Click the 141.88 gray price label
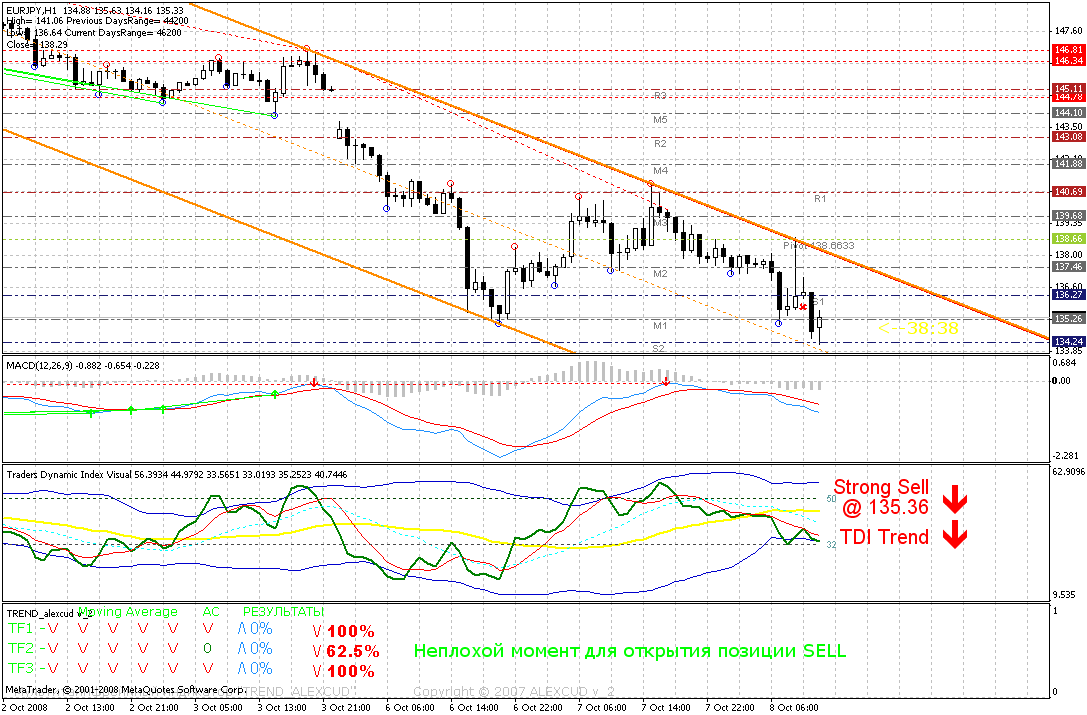 1068,164
